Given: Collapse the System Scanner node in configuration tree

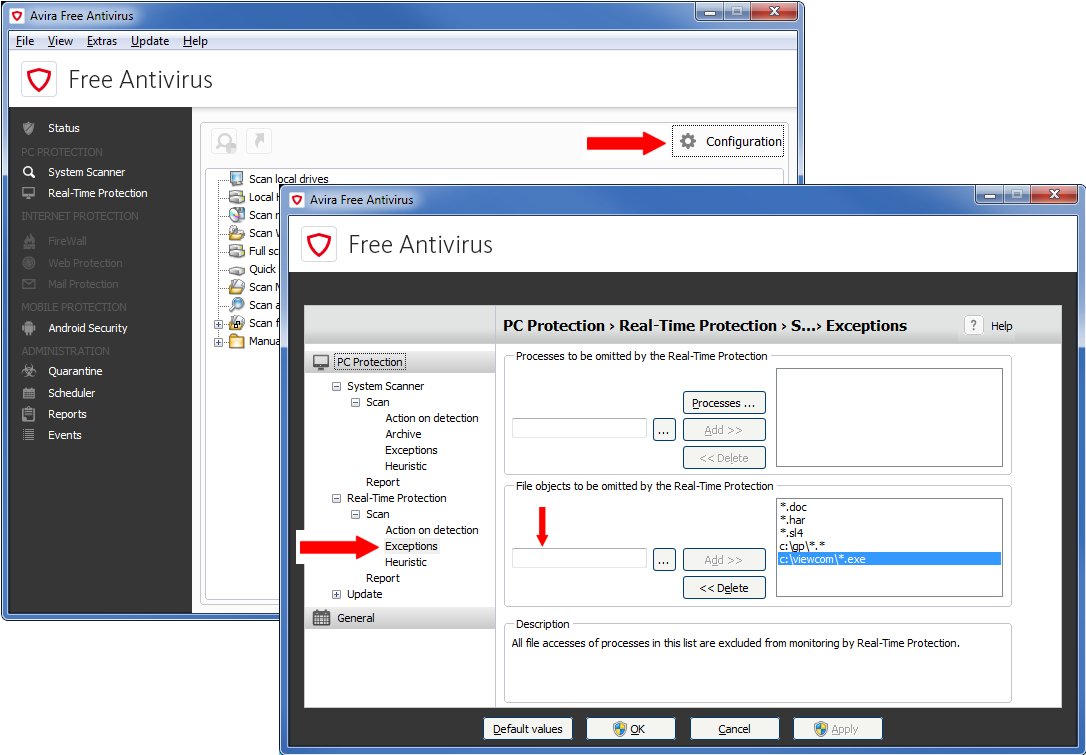Looking at the screenshot, I should pos(337,387).
